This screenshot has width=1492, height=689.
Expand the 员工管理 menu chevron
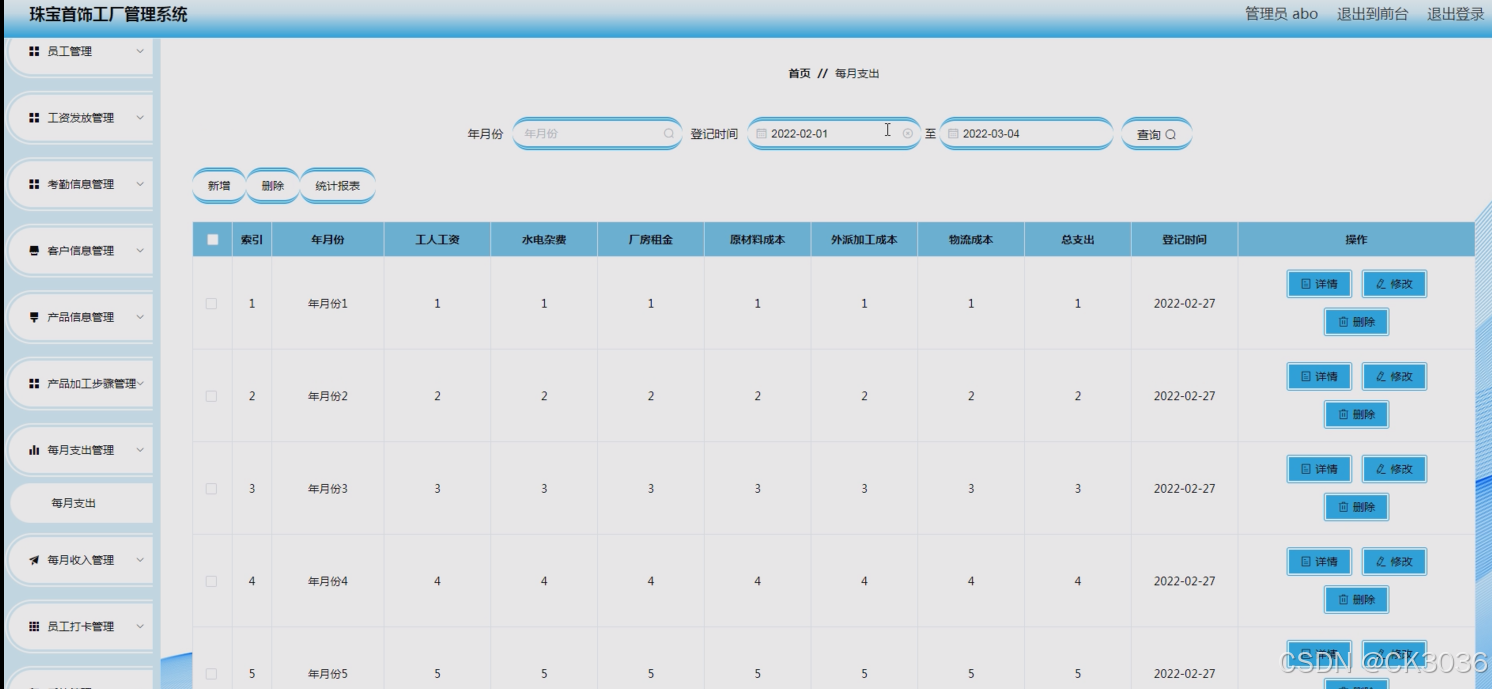[x=139, y=51]
